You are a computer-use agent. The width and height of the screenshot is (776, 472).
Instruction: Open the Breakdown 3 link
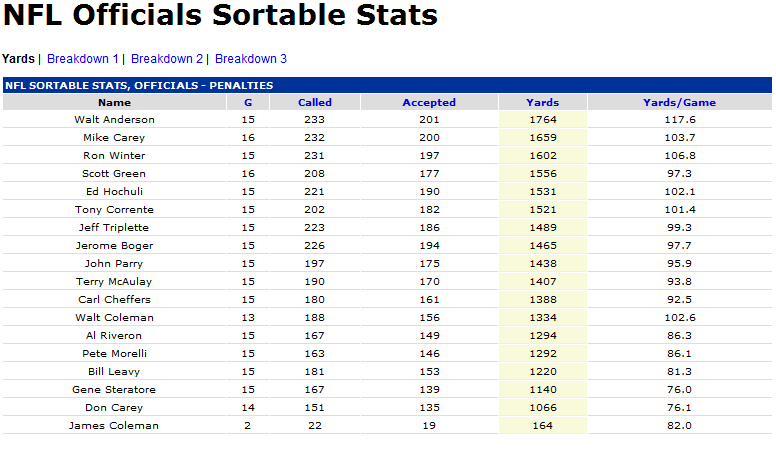point(251,59)
